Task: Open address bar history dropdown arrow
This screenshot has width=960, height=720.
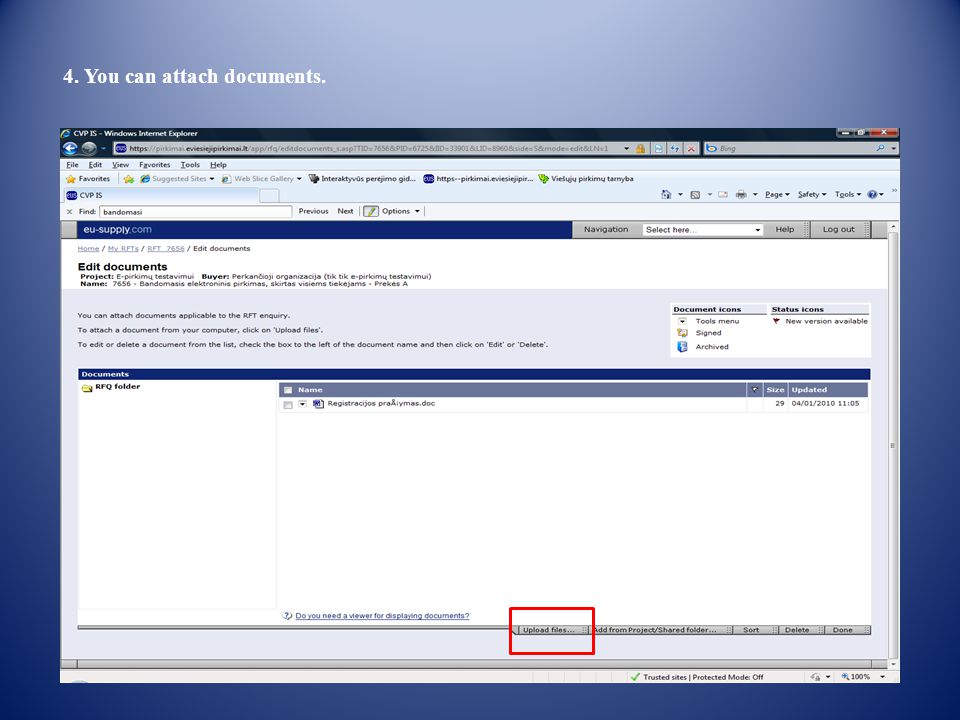Action: click(626, 148)
